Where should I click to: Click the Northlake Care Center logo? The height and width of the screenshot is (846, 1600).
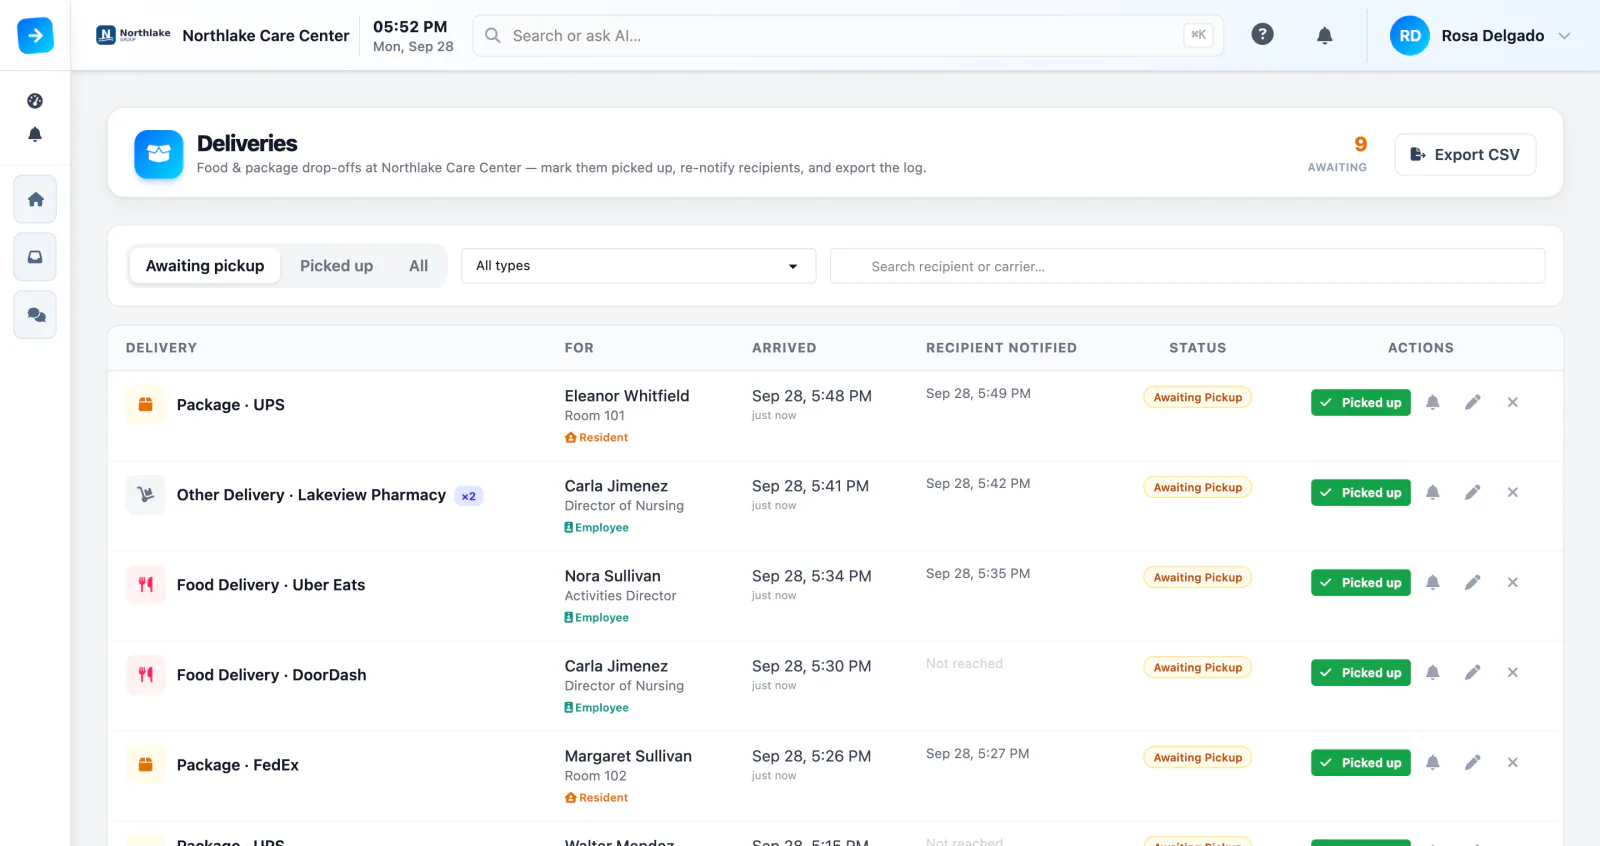[133, 35]
